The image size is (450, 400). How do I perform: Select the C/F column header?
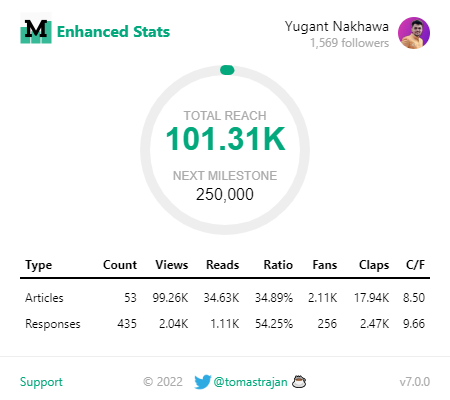[x=415, y=265]
